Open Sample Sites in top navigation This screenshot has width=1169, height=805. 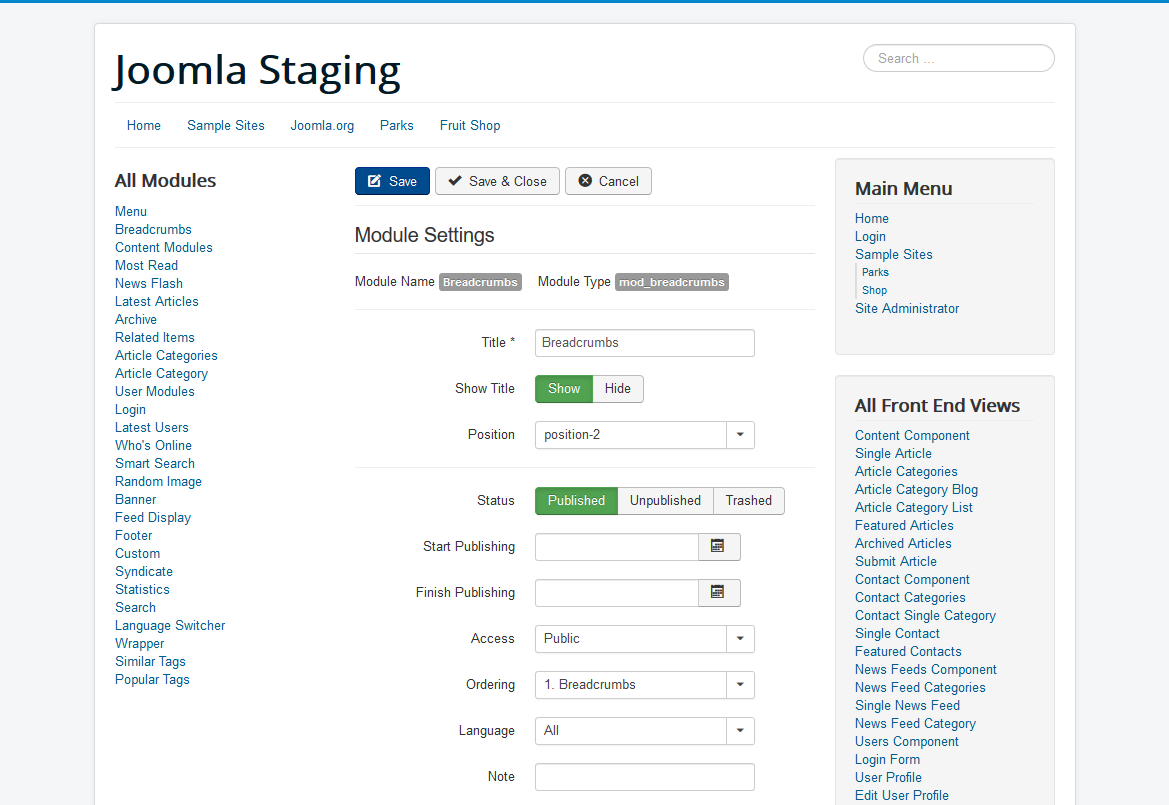click(x=226, y=125)
